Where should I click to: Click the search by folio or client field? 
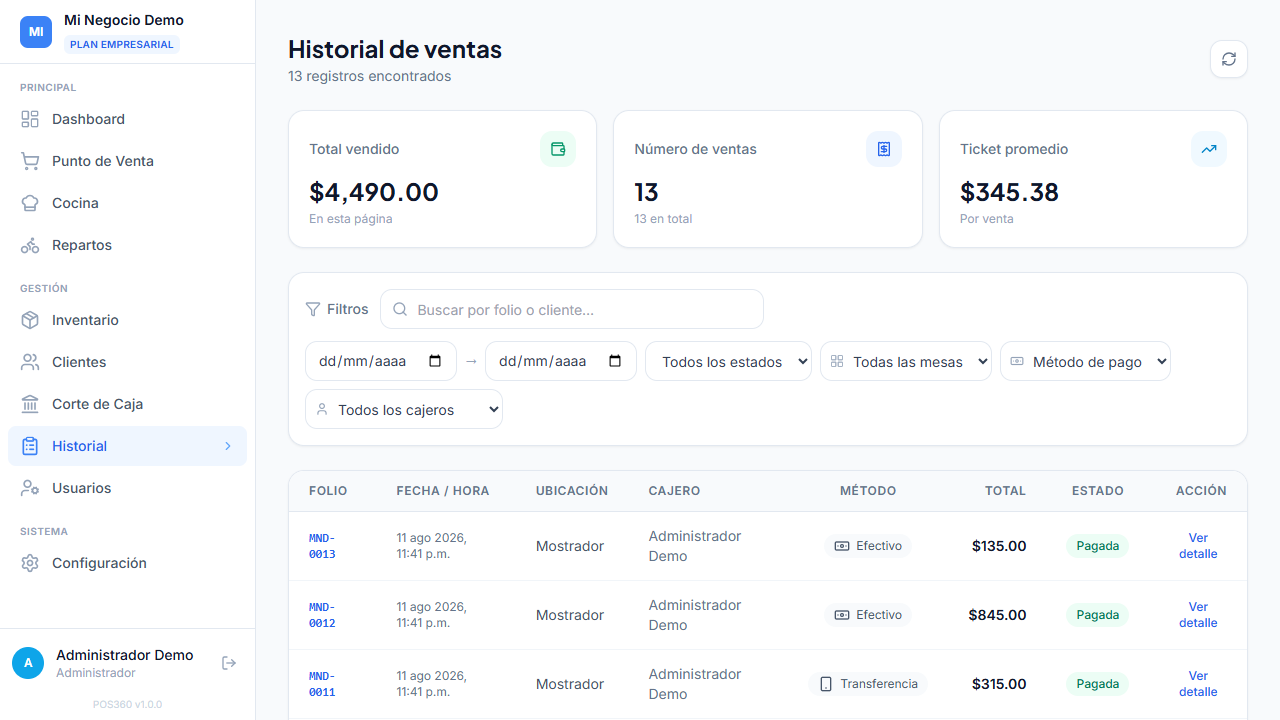point(572,310)
